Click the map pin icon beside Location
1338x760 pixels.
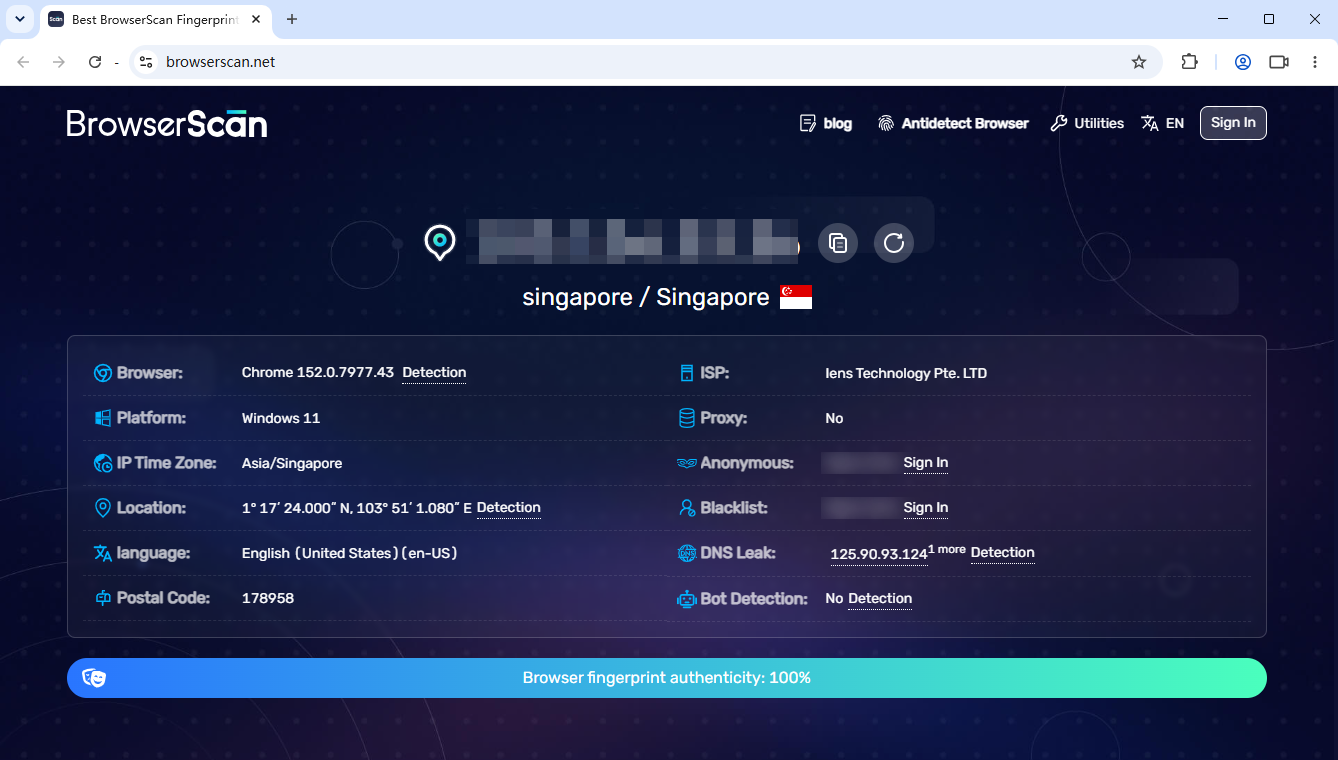tap(102, 508)
